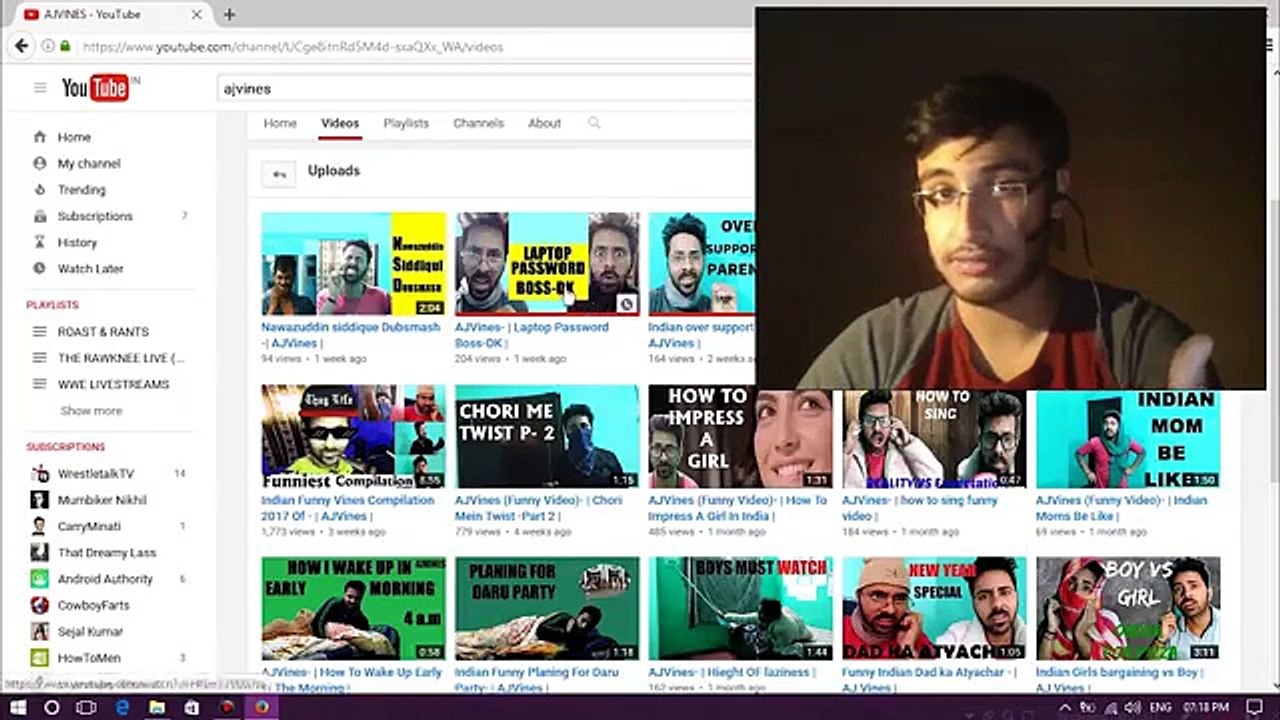Click the YouTube search field containing ajvines
Viewport: 1280px width, 720px height.
[x=485, y=88]
